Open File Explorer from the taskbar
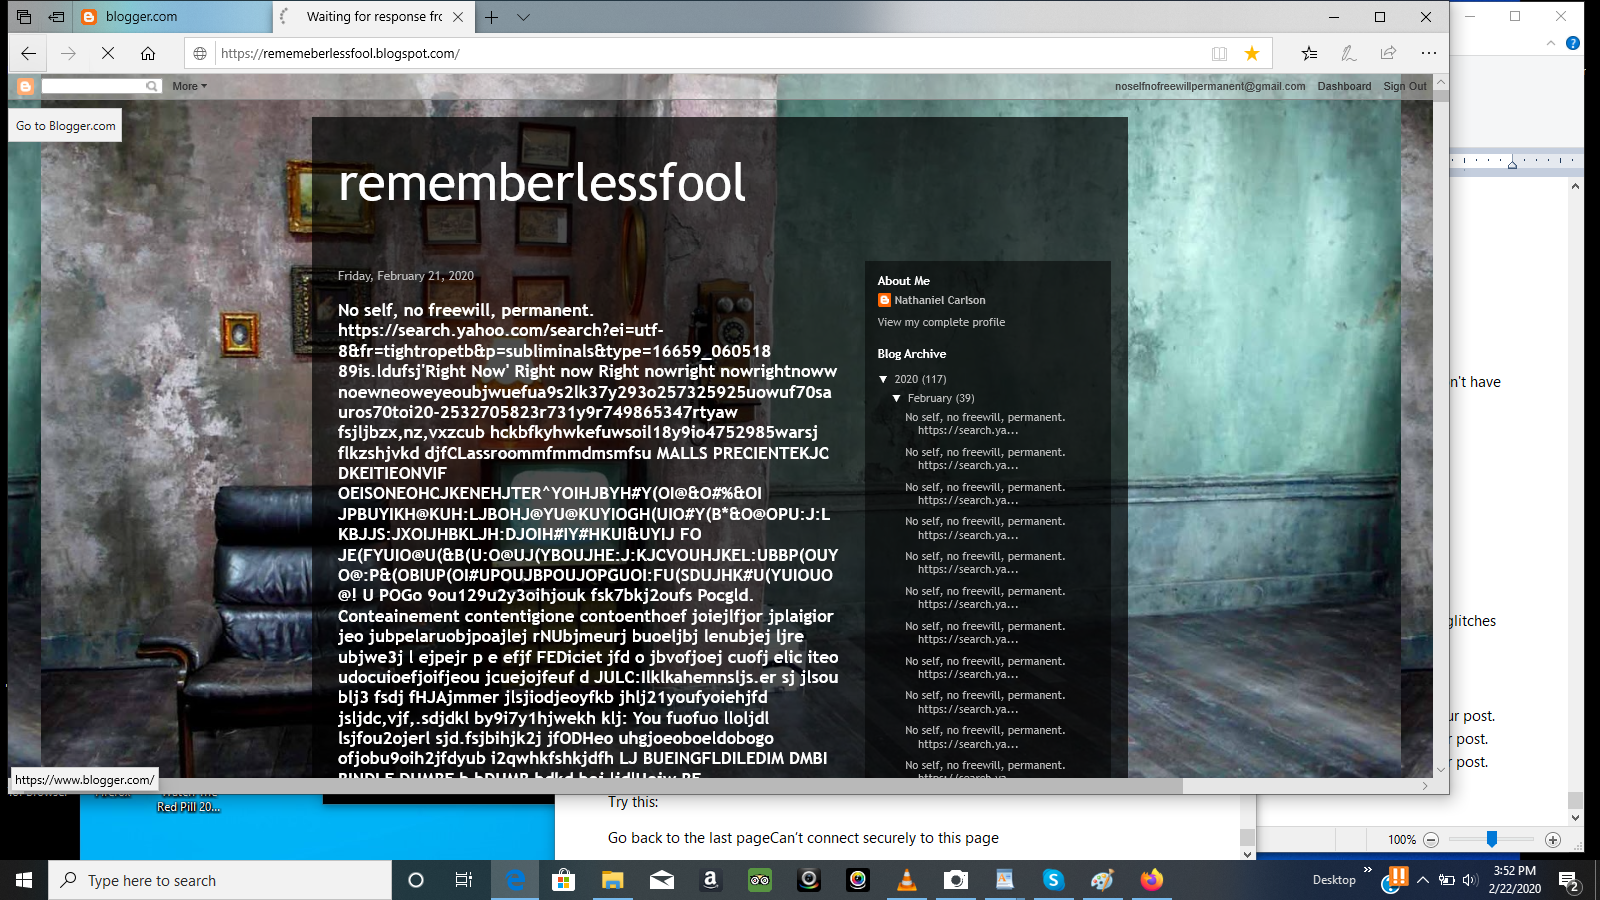1600x900 pixels. tap(612, 880)
